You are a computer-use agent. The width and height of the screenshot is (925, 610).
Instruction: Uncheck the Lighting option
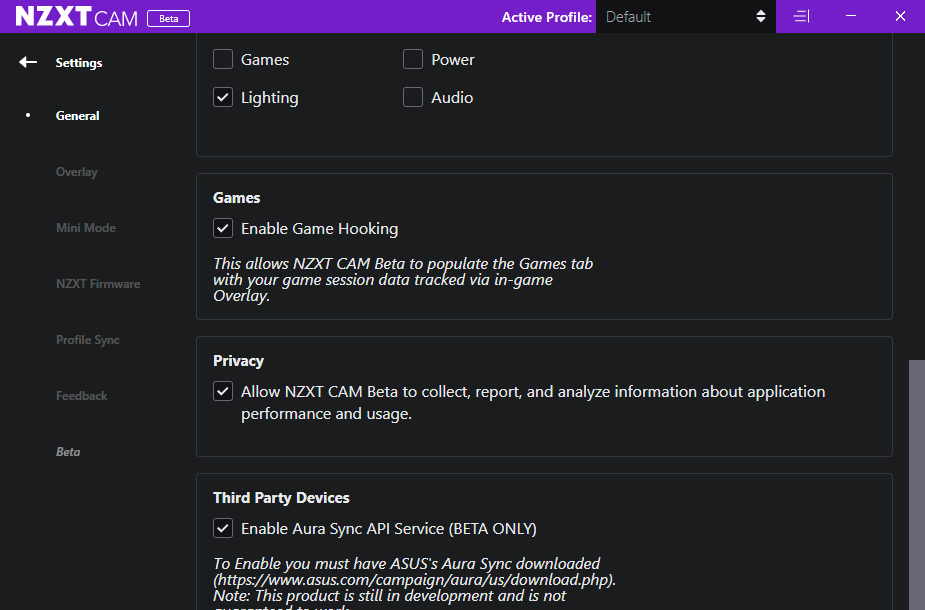(222, 97)
